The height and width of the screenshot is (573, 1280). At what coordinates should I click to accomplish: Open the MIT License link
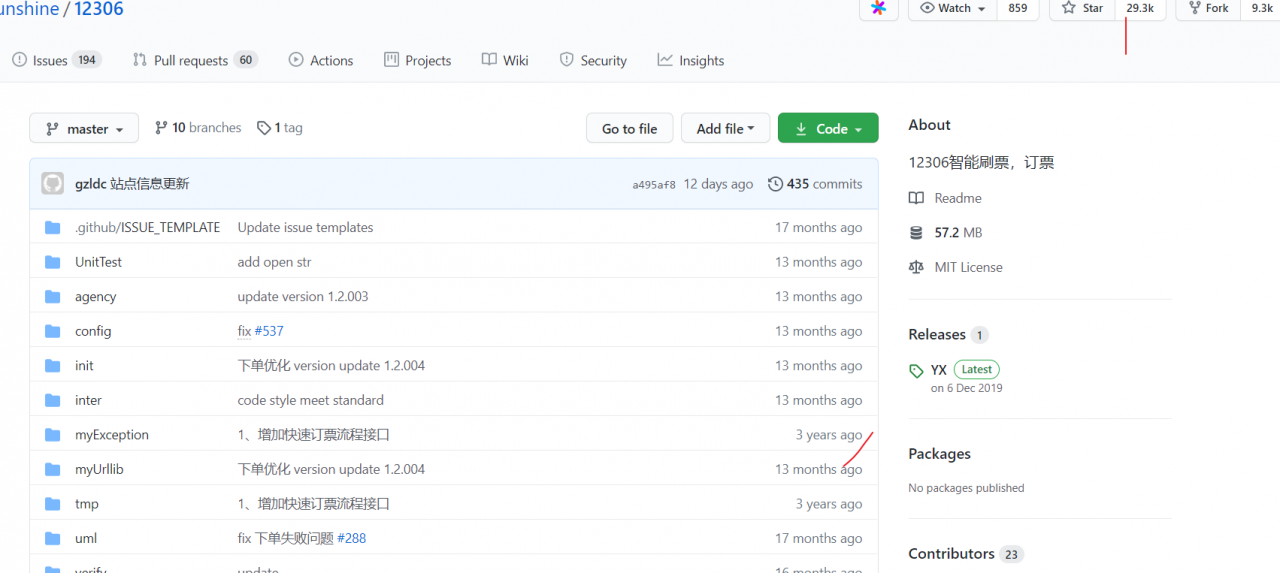tap(968, 267)
